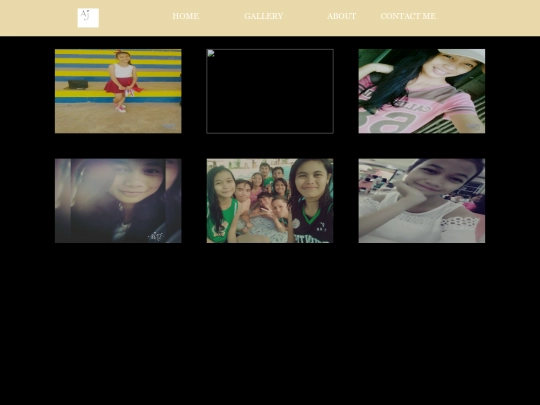540x405 pixels.
Task: Open the CONTACT ME page
Action: [x=408, y=16]
